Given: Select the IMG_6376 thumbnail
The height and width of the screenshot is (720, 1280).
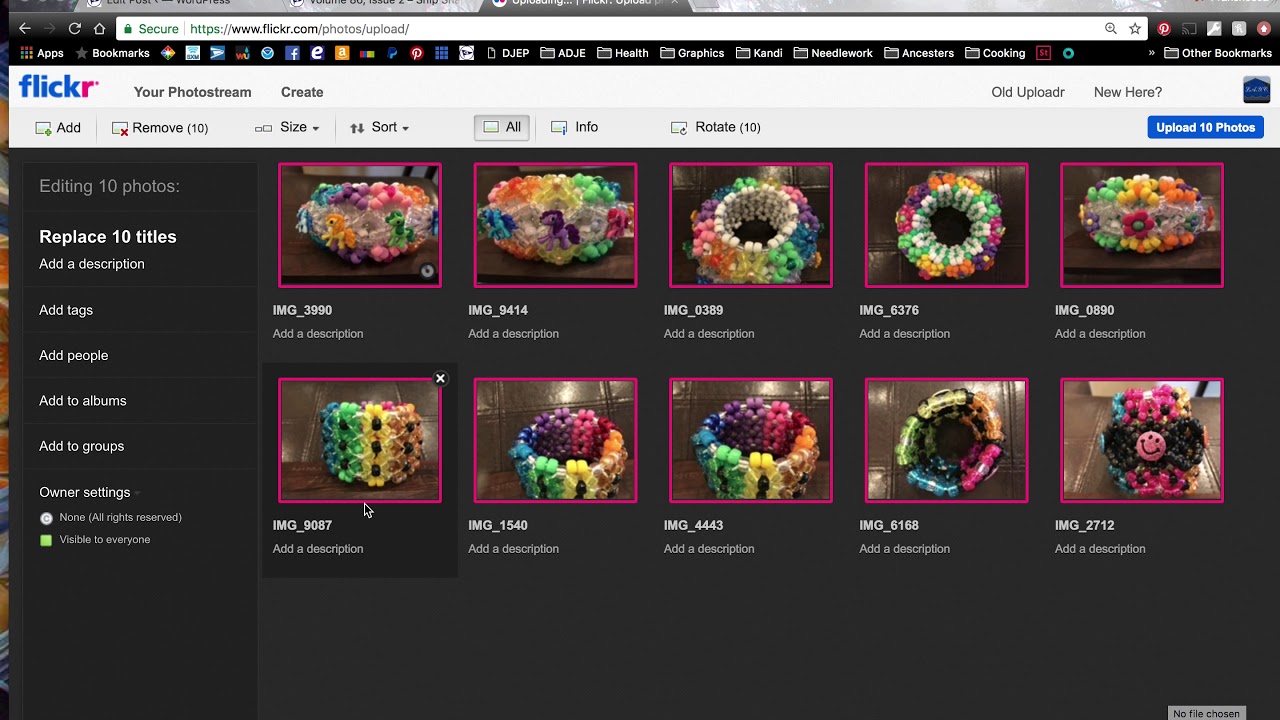Looking at the screenshot, I should point(946,225).
